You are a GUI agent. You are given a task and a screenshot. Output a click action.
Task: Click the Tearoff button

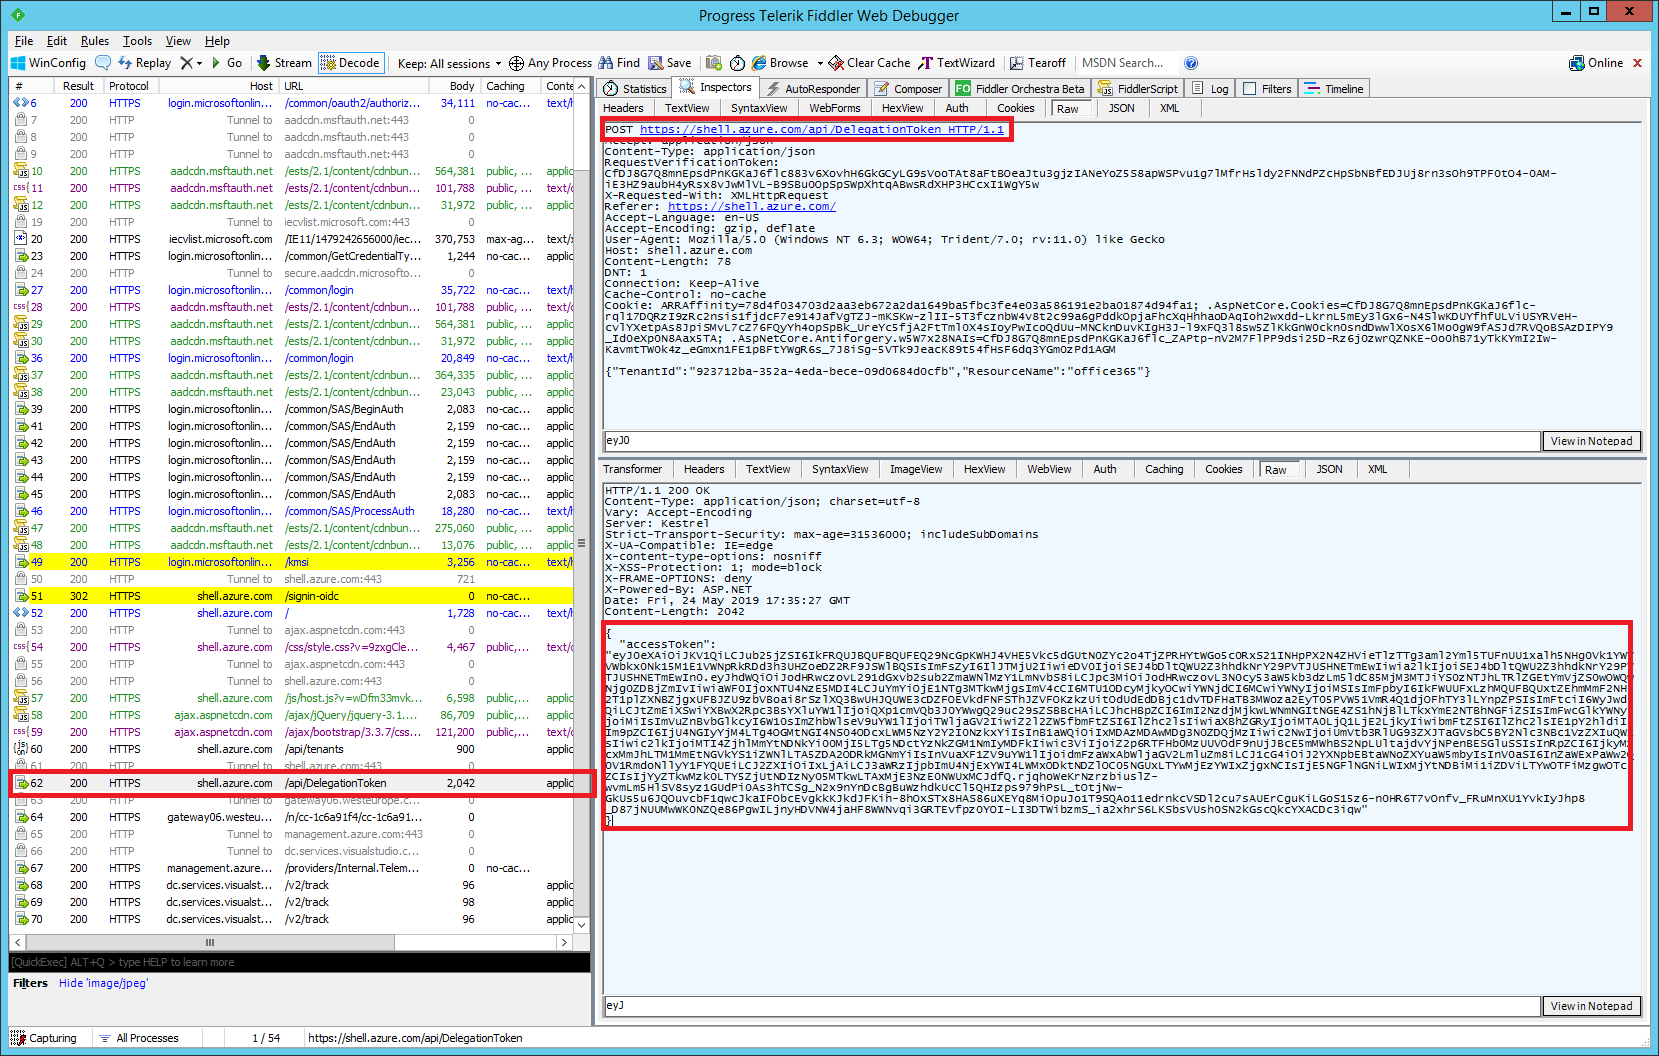1038,63
